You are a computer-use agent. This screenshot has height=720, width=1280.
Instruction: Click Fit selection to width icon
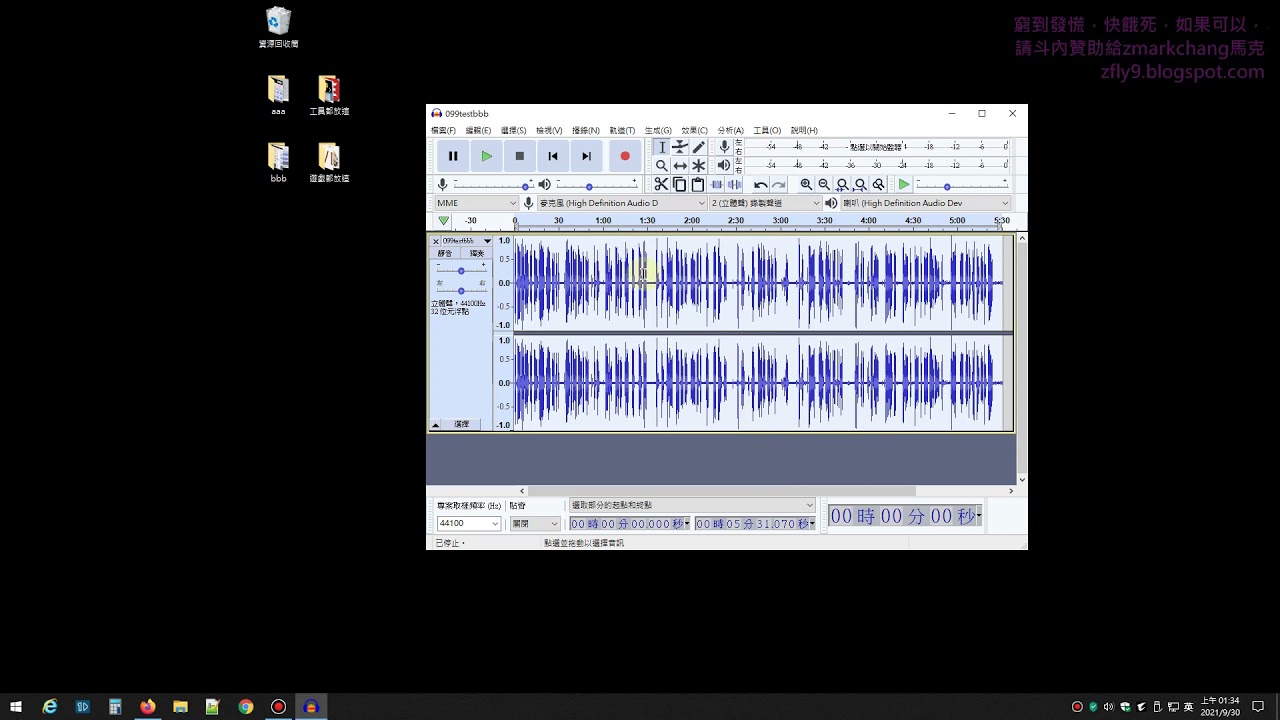842,184
